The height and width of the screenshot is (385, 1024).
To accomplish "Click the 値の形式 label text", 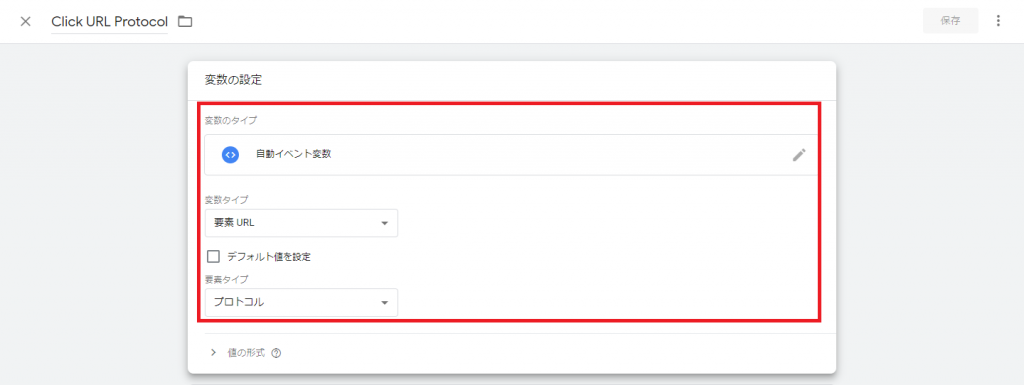I will (246, 353).
